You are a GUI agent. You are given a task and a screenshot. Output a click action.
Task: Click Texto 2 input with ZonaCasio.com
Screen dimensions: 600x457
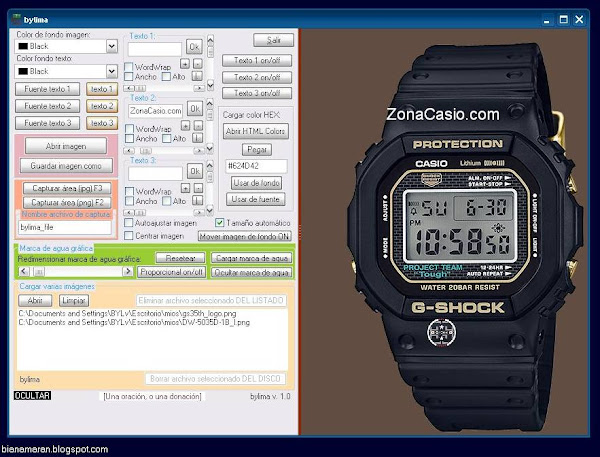click(x=155, y=111)
